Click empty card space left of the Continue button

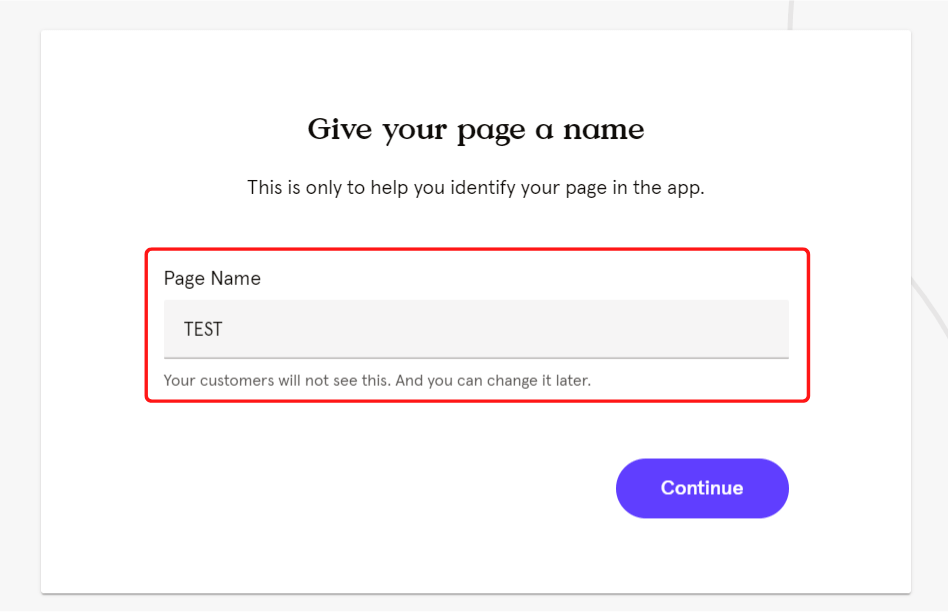coord(363,488)
